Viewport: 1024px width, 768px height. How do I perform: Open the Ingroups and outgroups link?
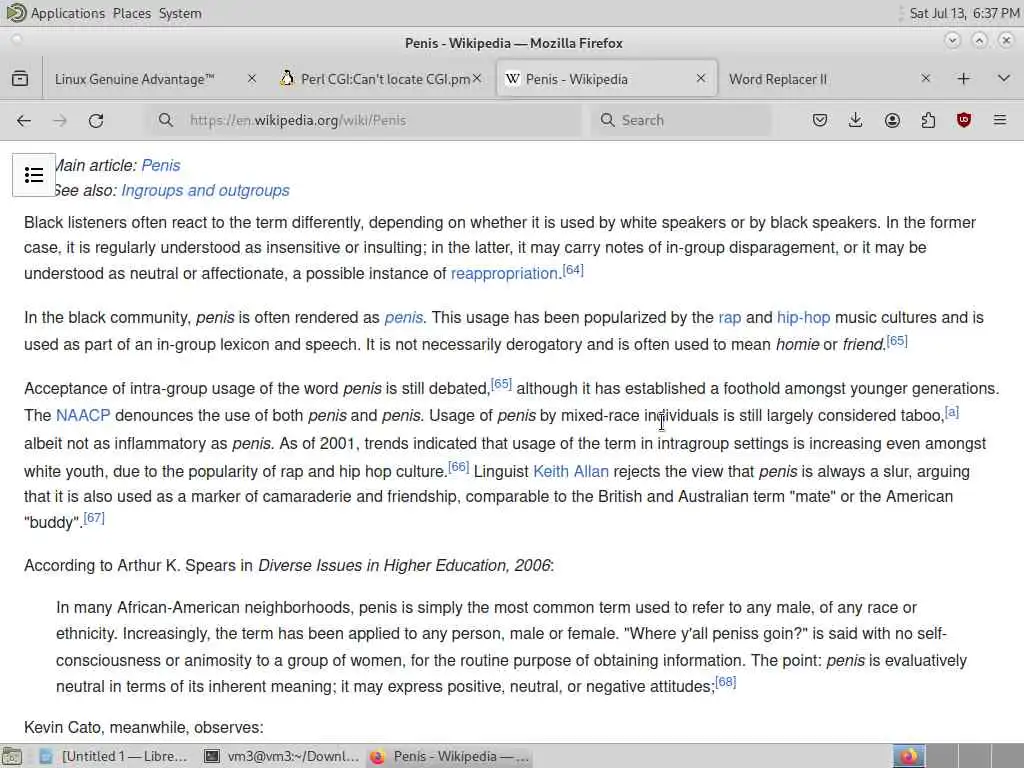205,191
